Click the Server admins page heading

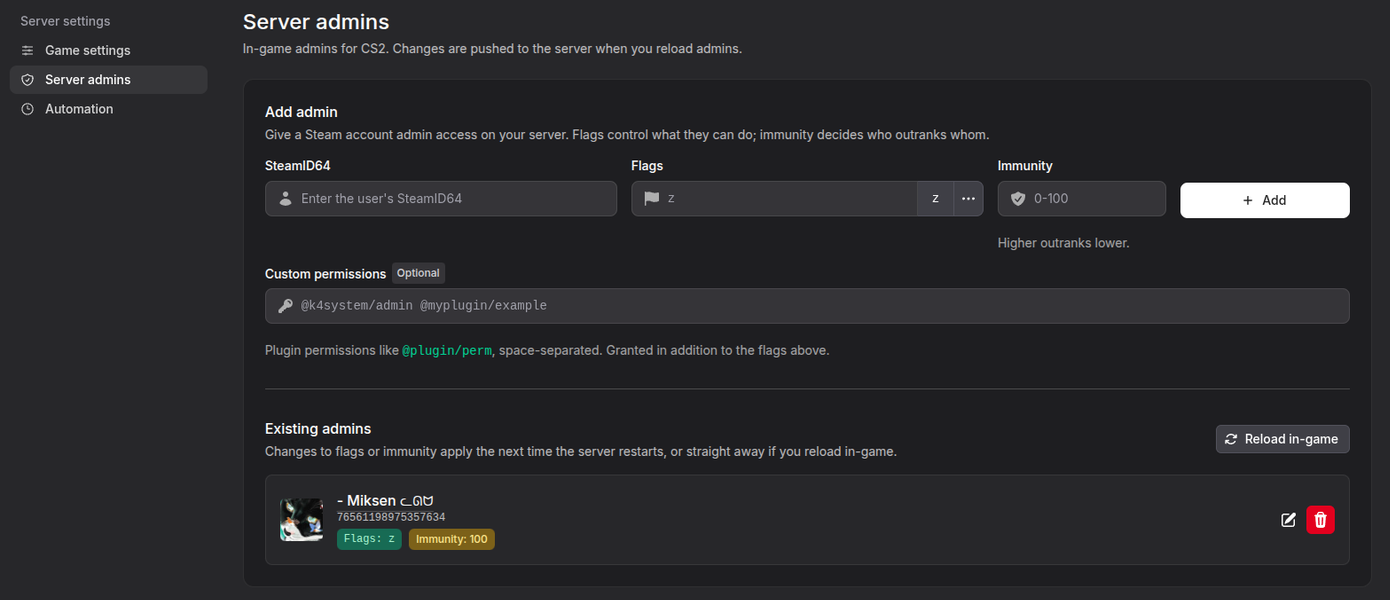point(316,21)
